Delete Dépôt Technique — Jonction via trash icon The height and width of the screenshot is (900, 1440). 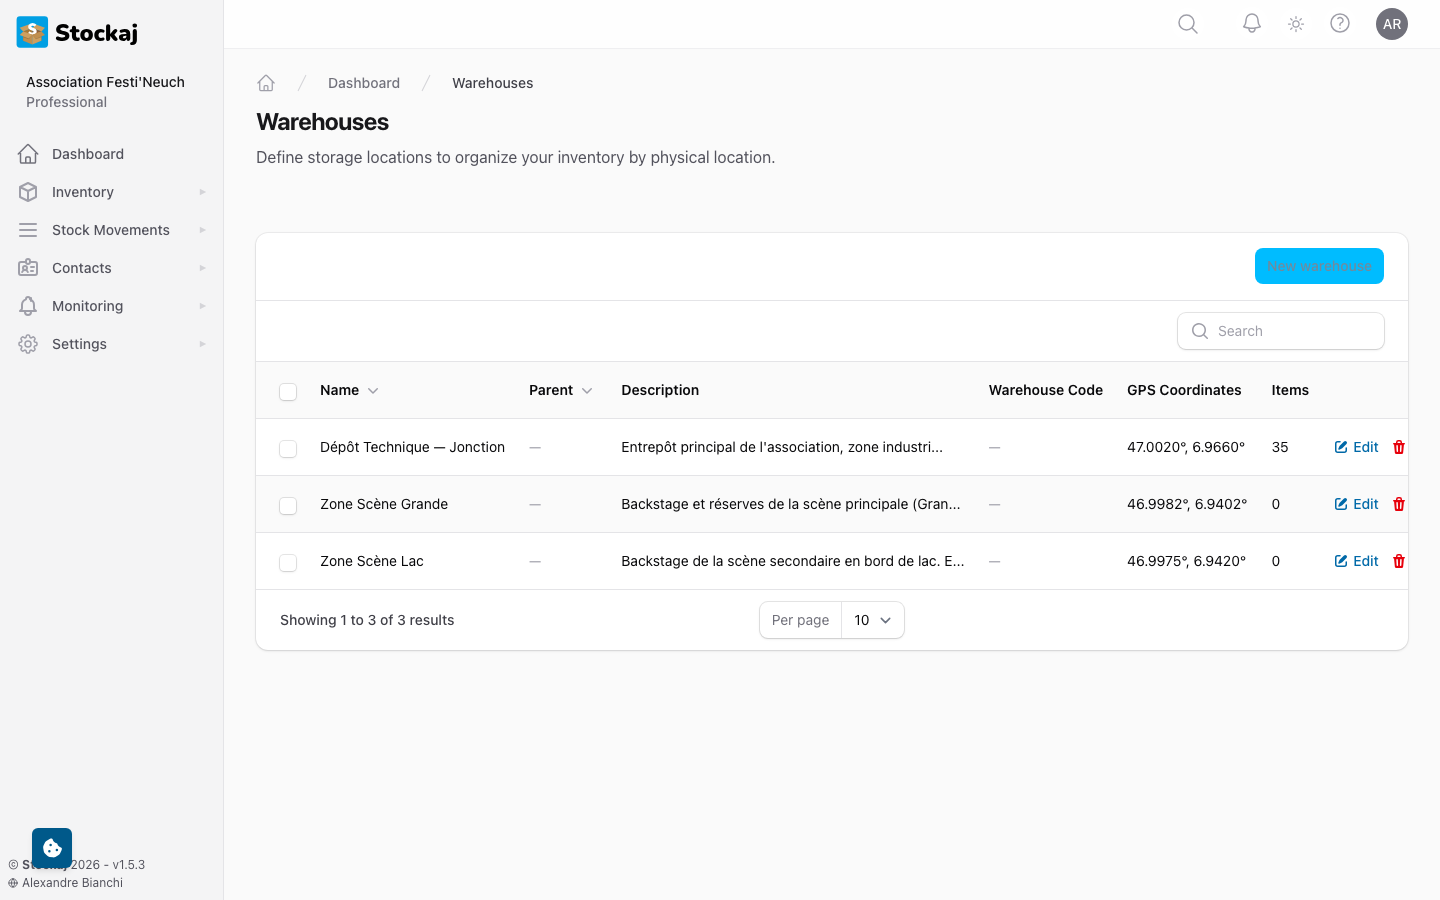click(1399, 447)
